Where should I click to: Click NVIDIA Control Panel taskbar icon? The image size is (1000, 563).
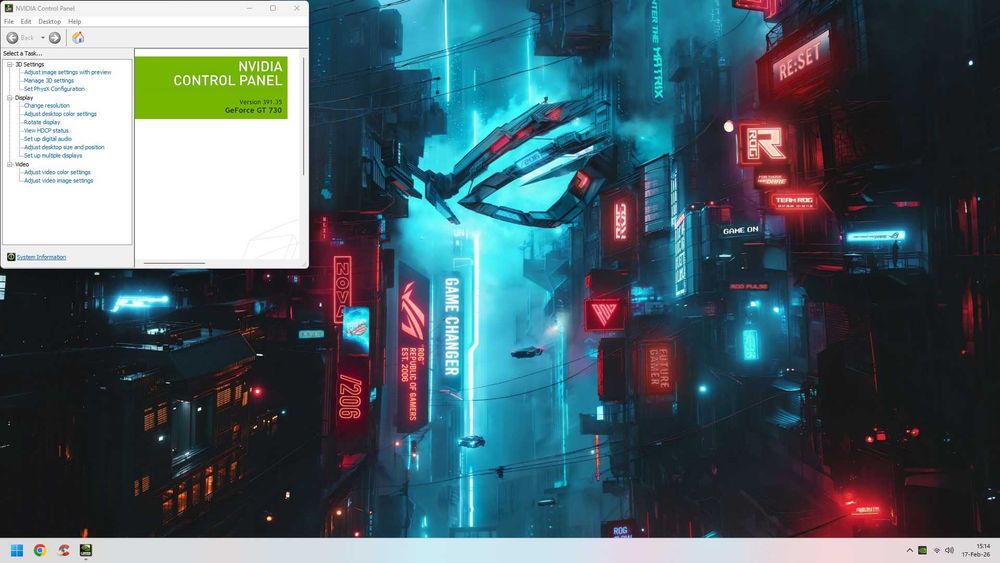[86, 550]
